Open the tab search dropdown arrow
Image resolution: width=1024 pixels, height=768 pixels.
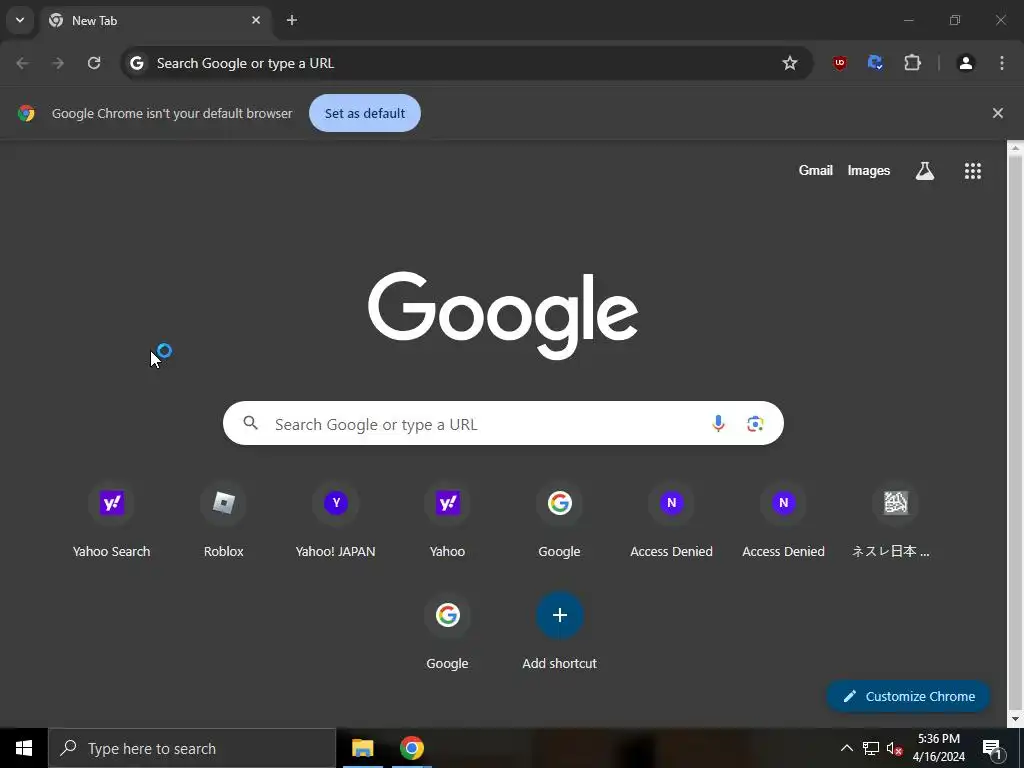pos(20,20)
